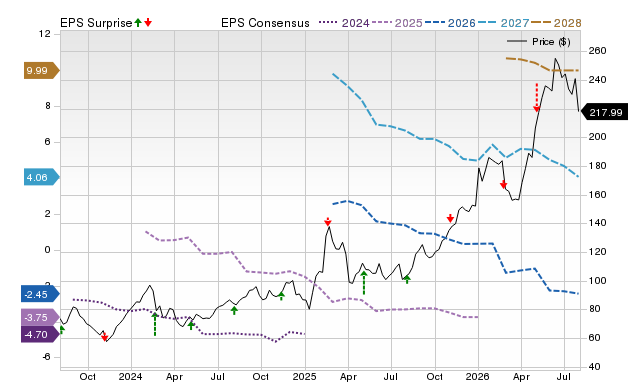This screenshot has width=640, height=382.
Task: Select the 2025 EPS consensus legend entry
Action: 397,23
